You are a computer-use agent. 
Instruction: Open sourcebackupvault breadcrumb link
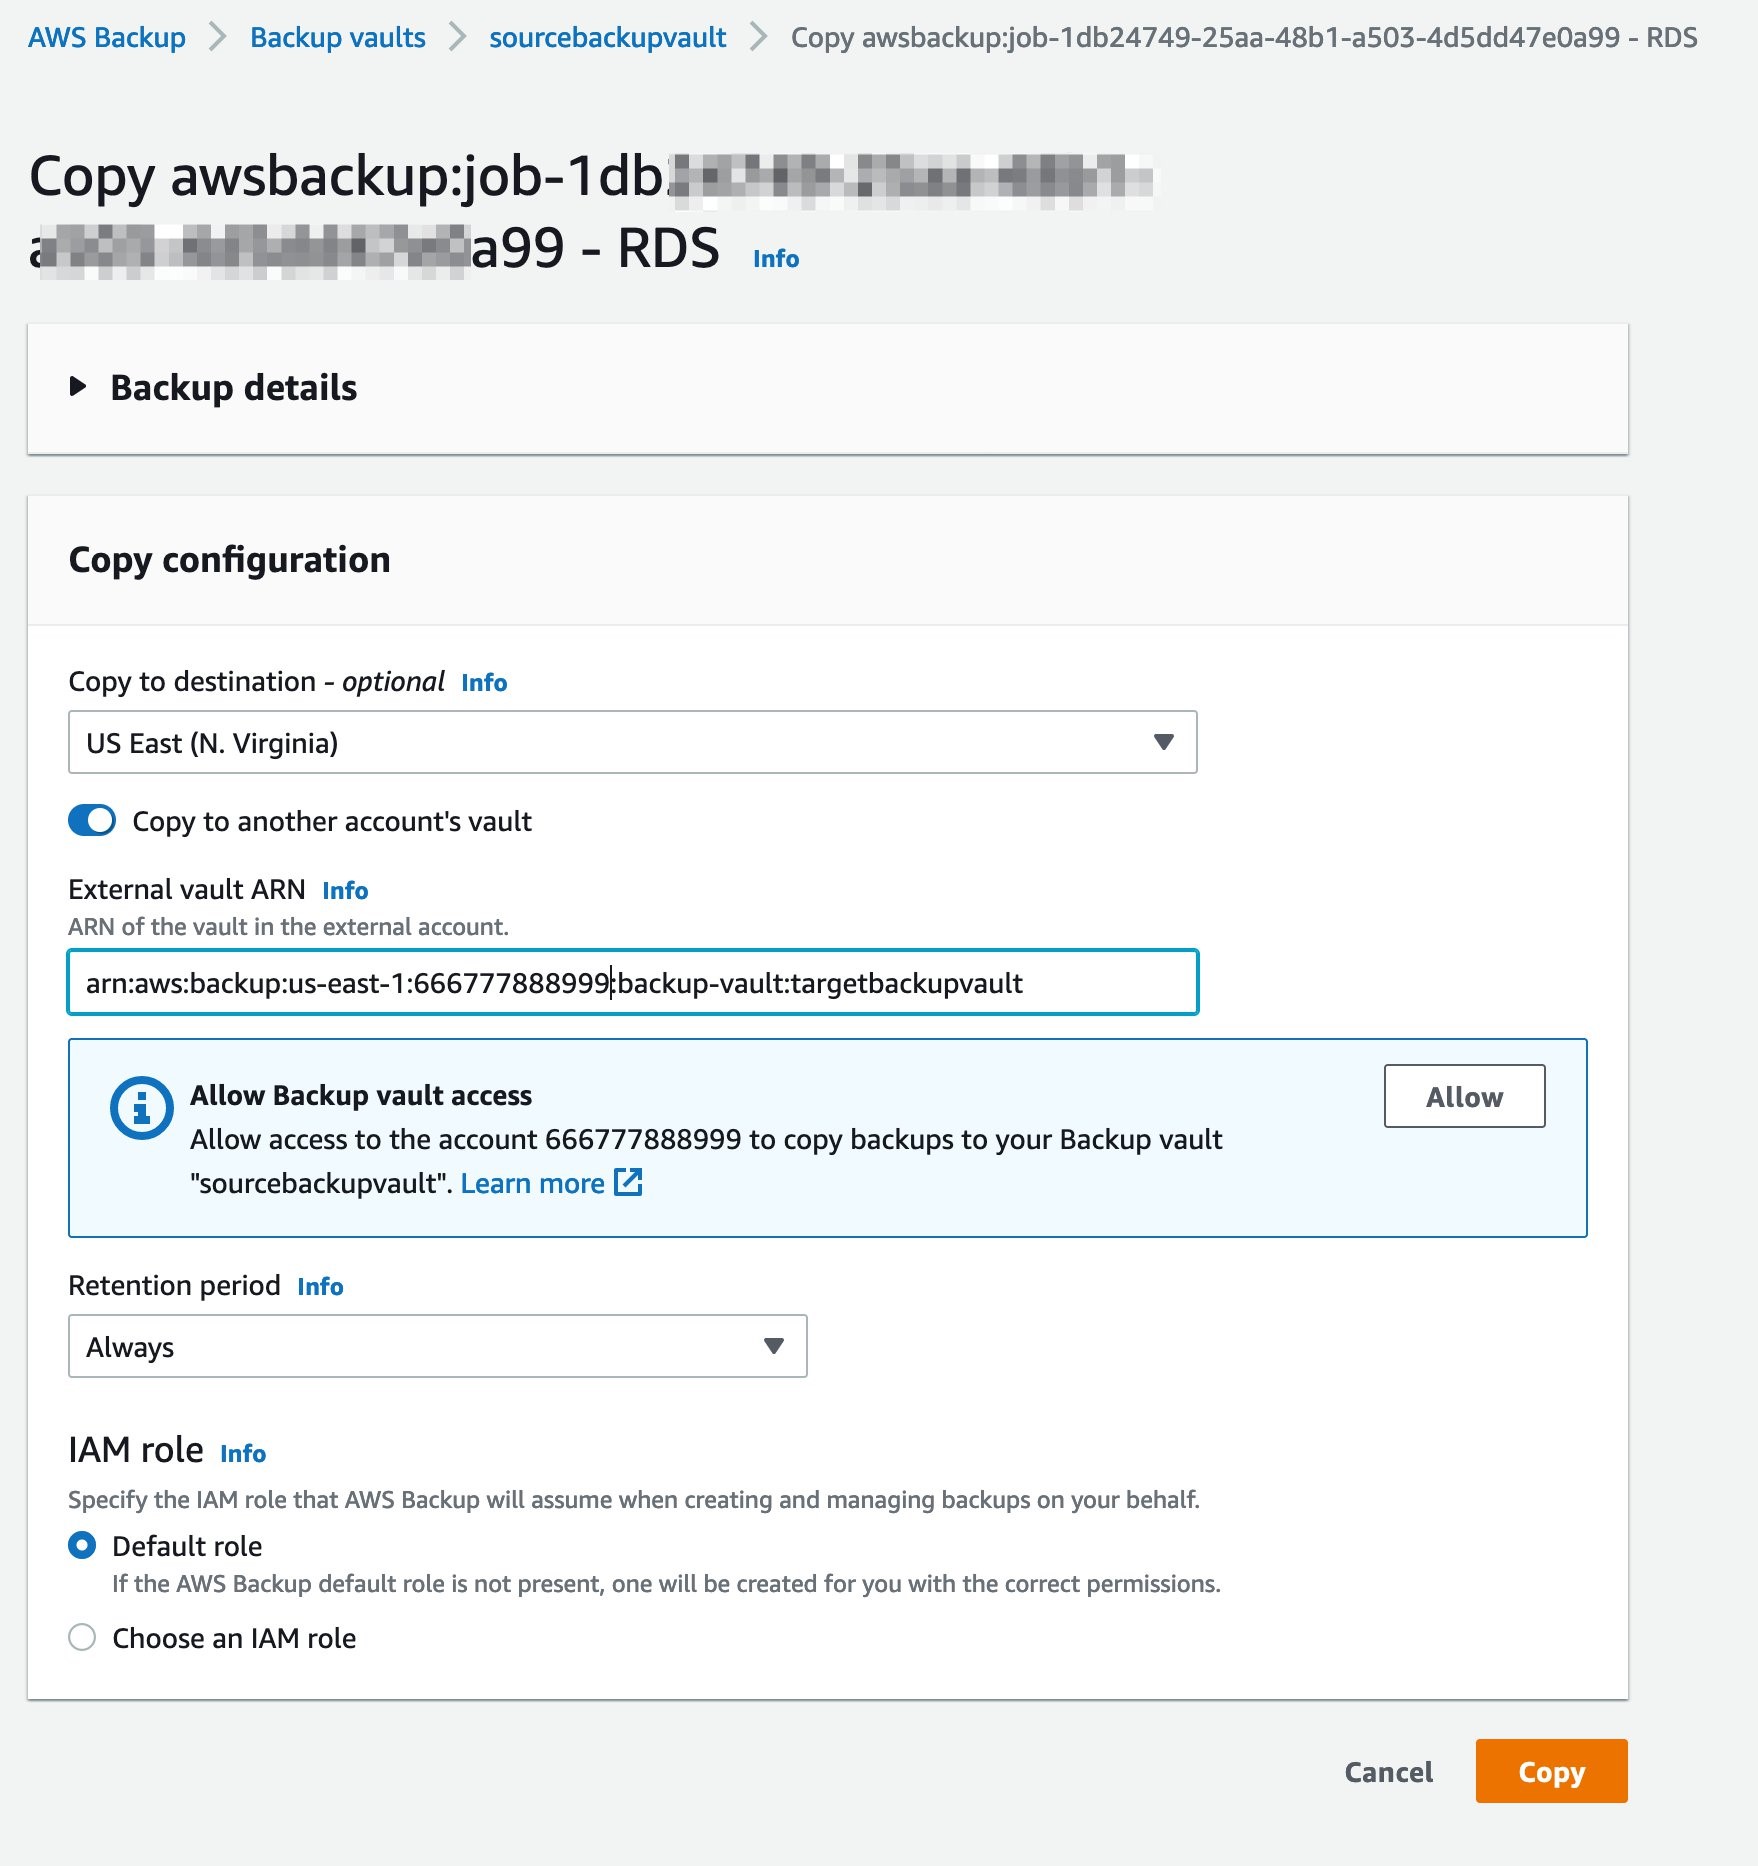pyautogui.click(x=607, y=38)
